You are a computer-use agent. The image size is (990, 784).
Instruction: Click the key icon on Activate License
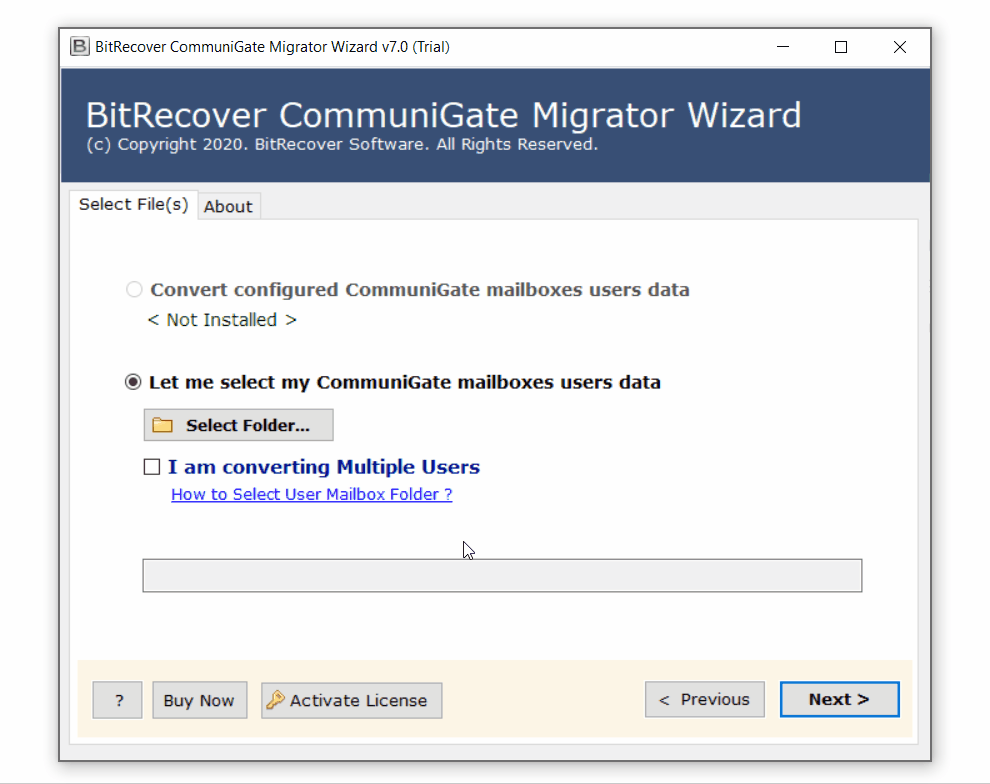tap(275, 699)
